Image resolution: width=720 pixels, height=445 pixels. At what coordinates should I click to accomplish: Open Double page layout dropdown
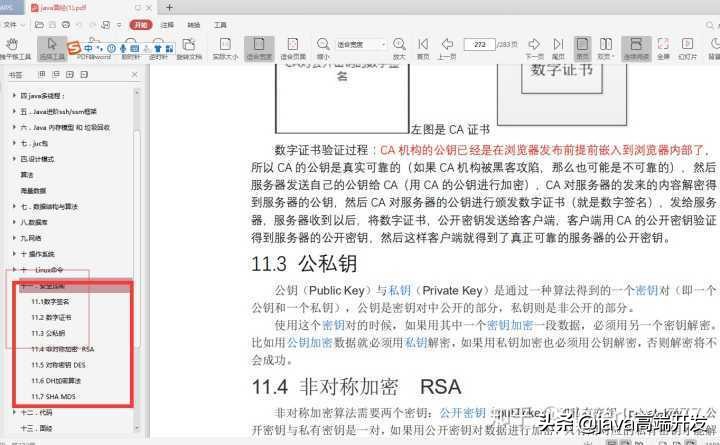[606, 48]
